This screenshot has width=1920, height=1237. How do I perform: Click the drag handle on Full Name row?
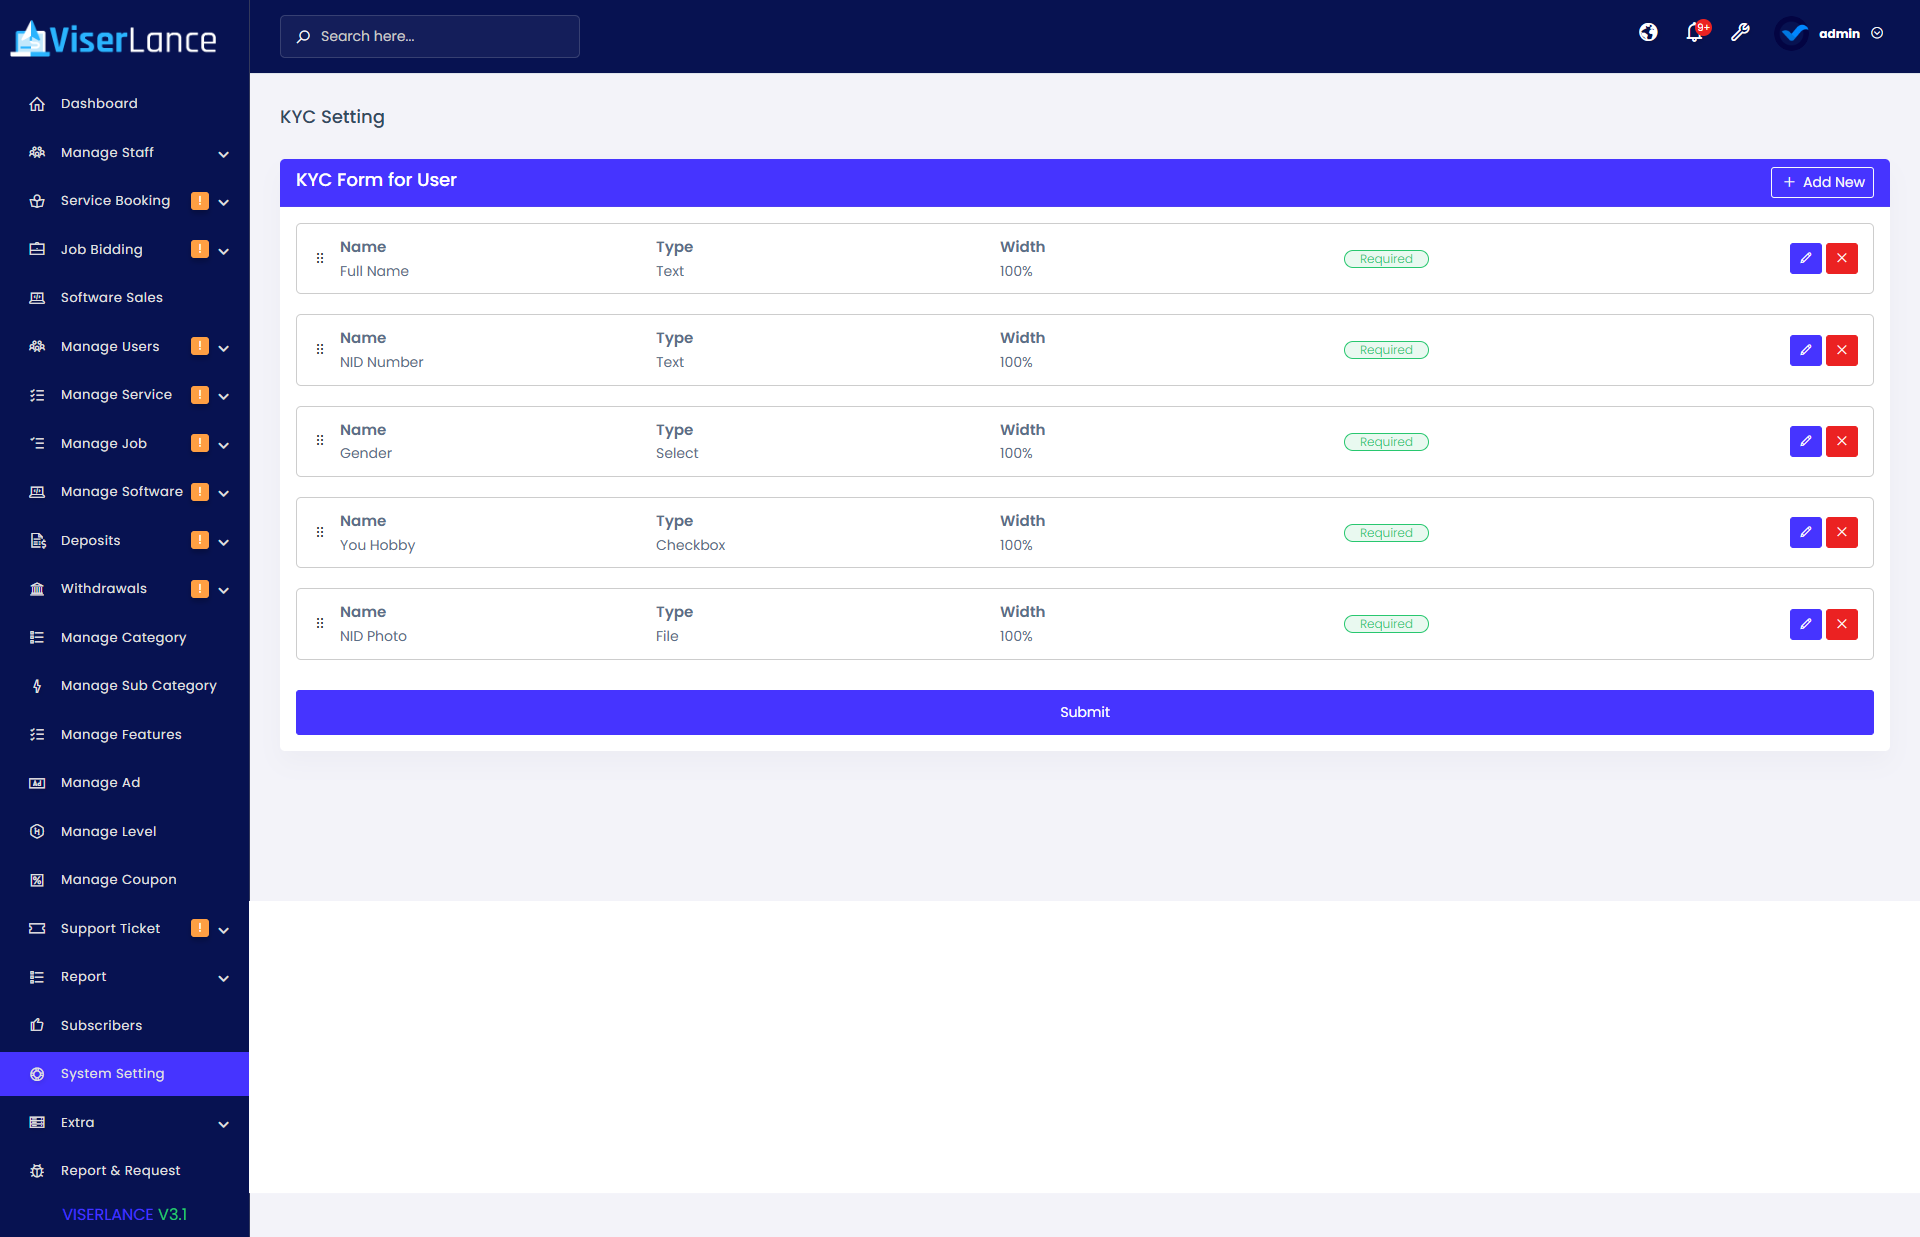tap(320, 258)
